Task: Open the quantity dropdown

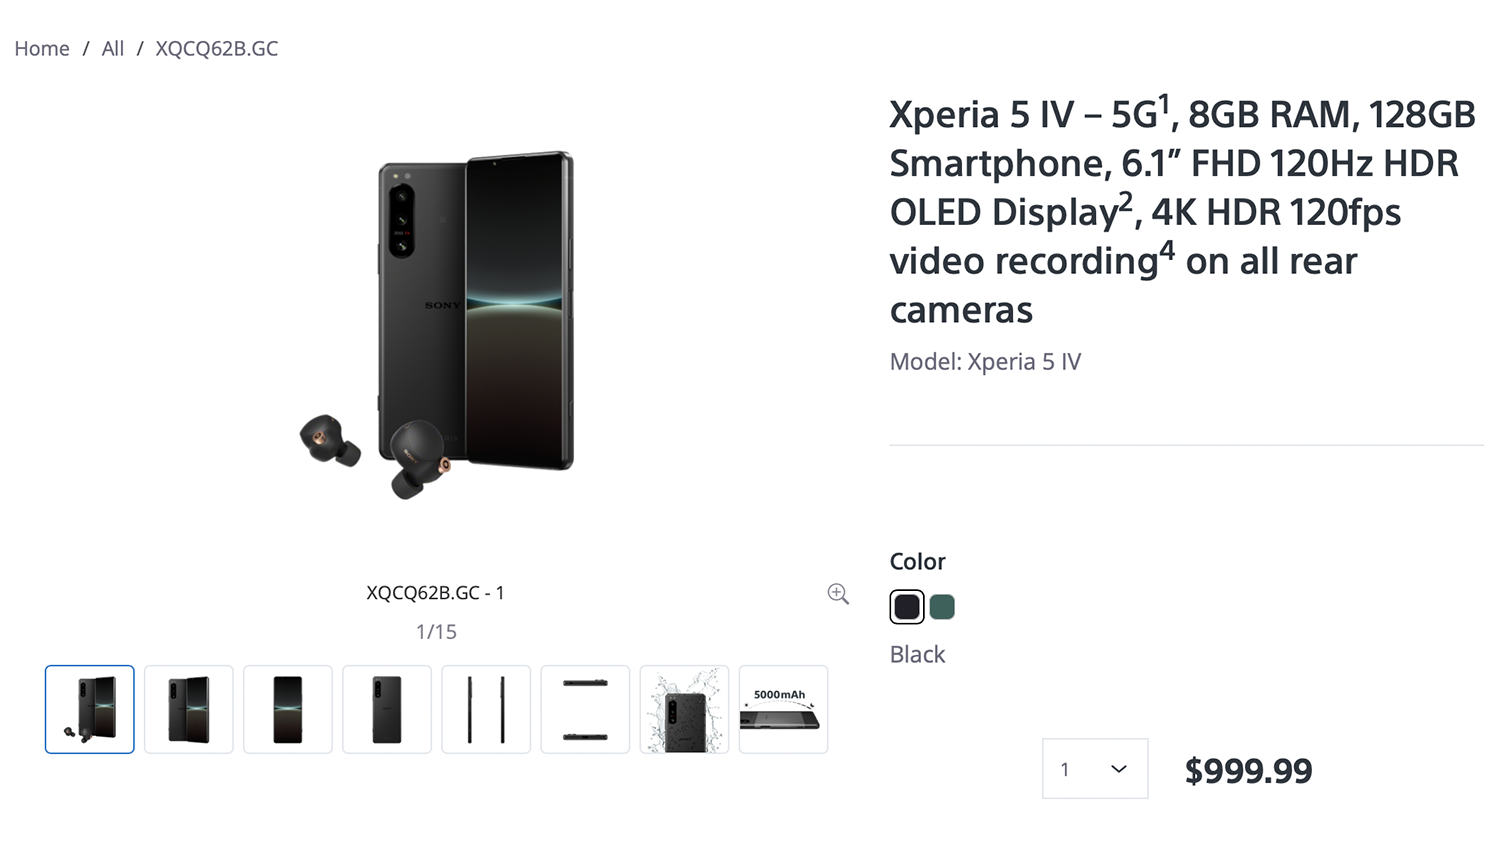Action: pyautogui.click(x=1095, y=768)
